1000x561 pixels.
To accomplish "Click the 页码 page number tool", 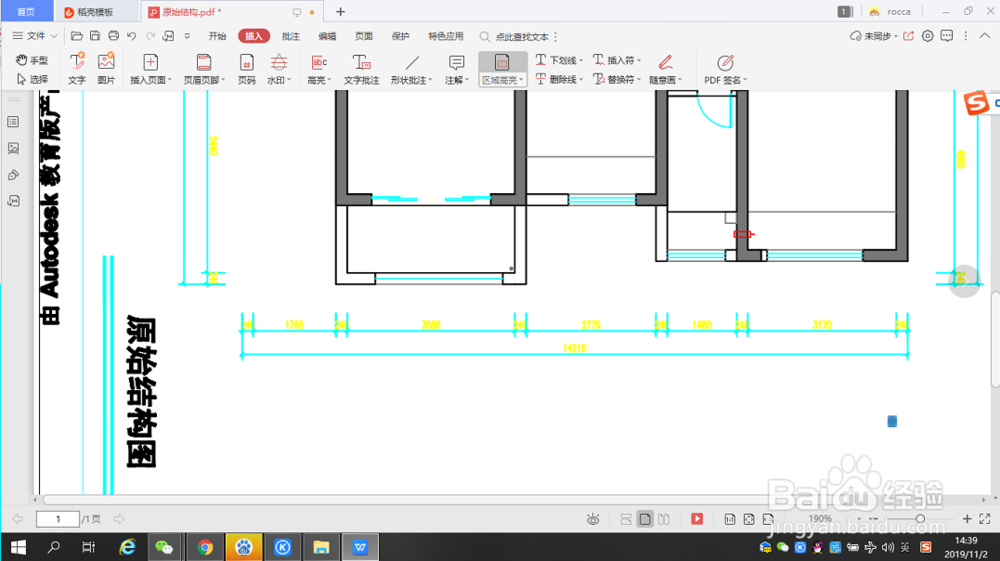I will (246, 69).
